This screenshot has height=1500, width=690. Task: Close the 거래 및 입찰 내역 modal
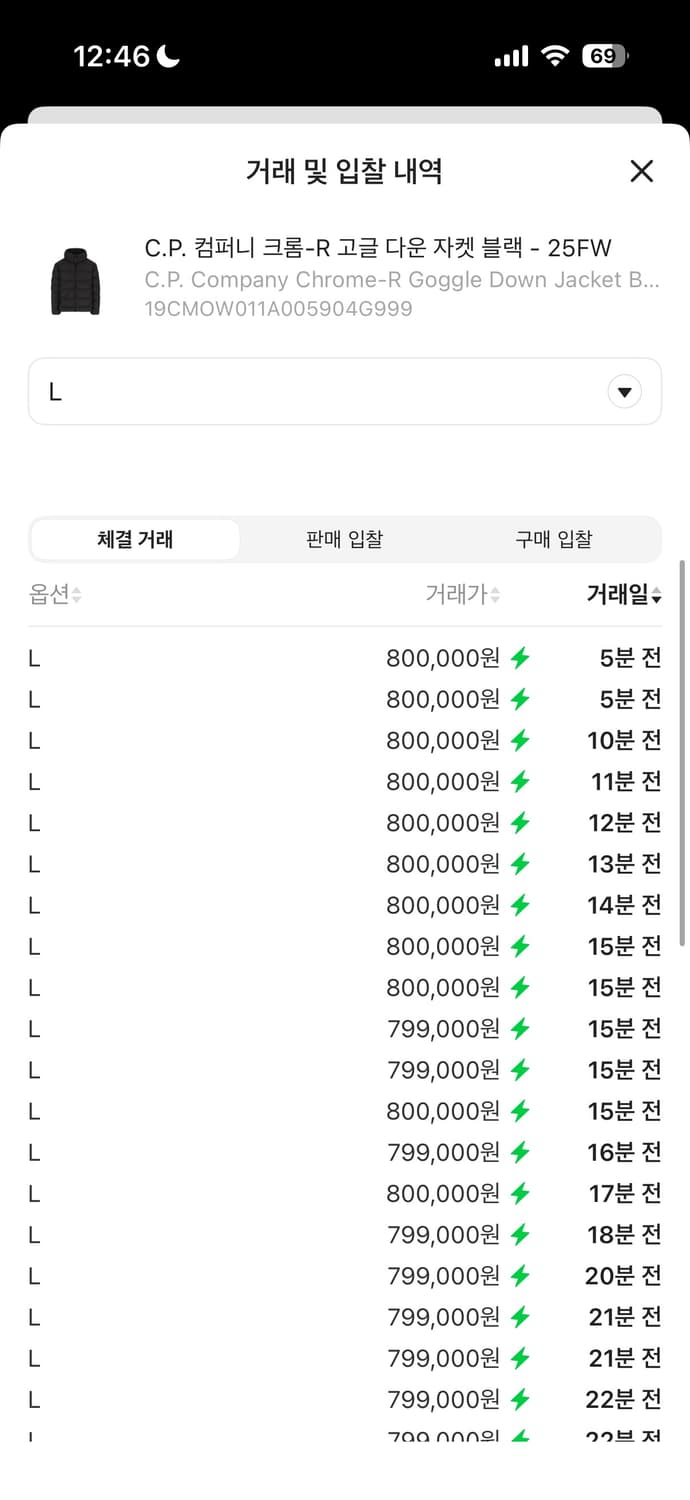pos(641,171)
